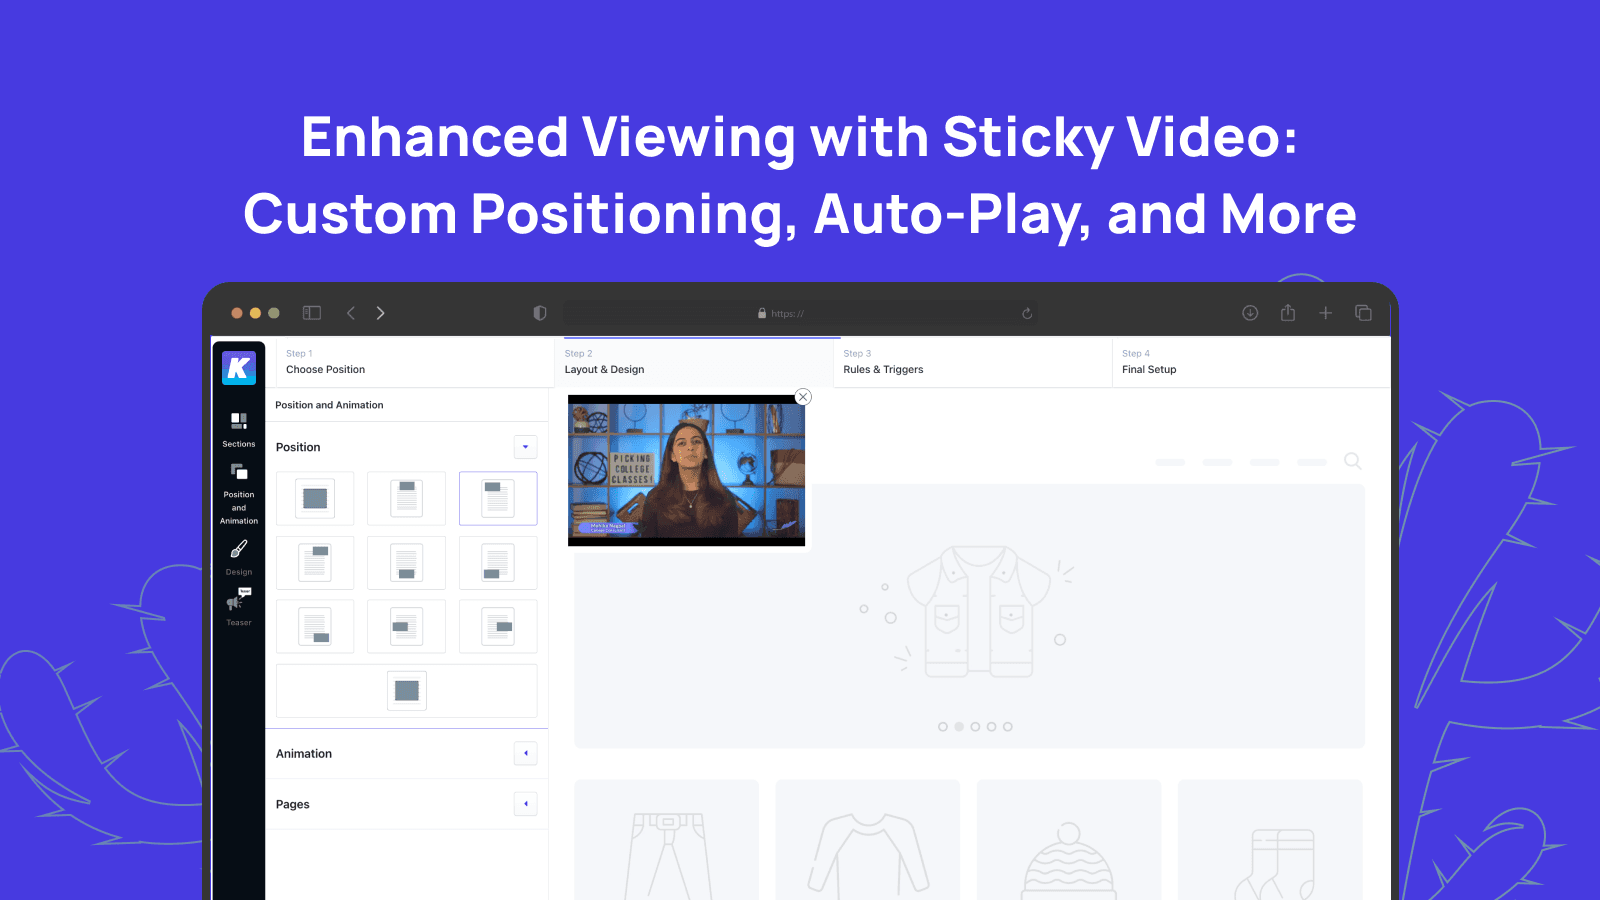
Task: Open the Teaser megaphone panel
Action: [239, 606]
